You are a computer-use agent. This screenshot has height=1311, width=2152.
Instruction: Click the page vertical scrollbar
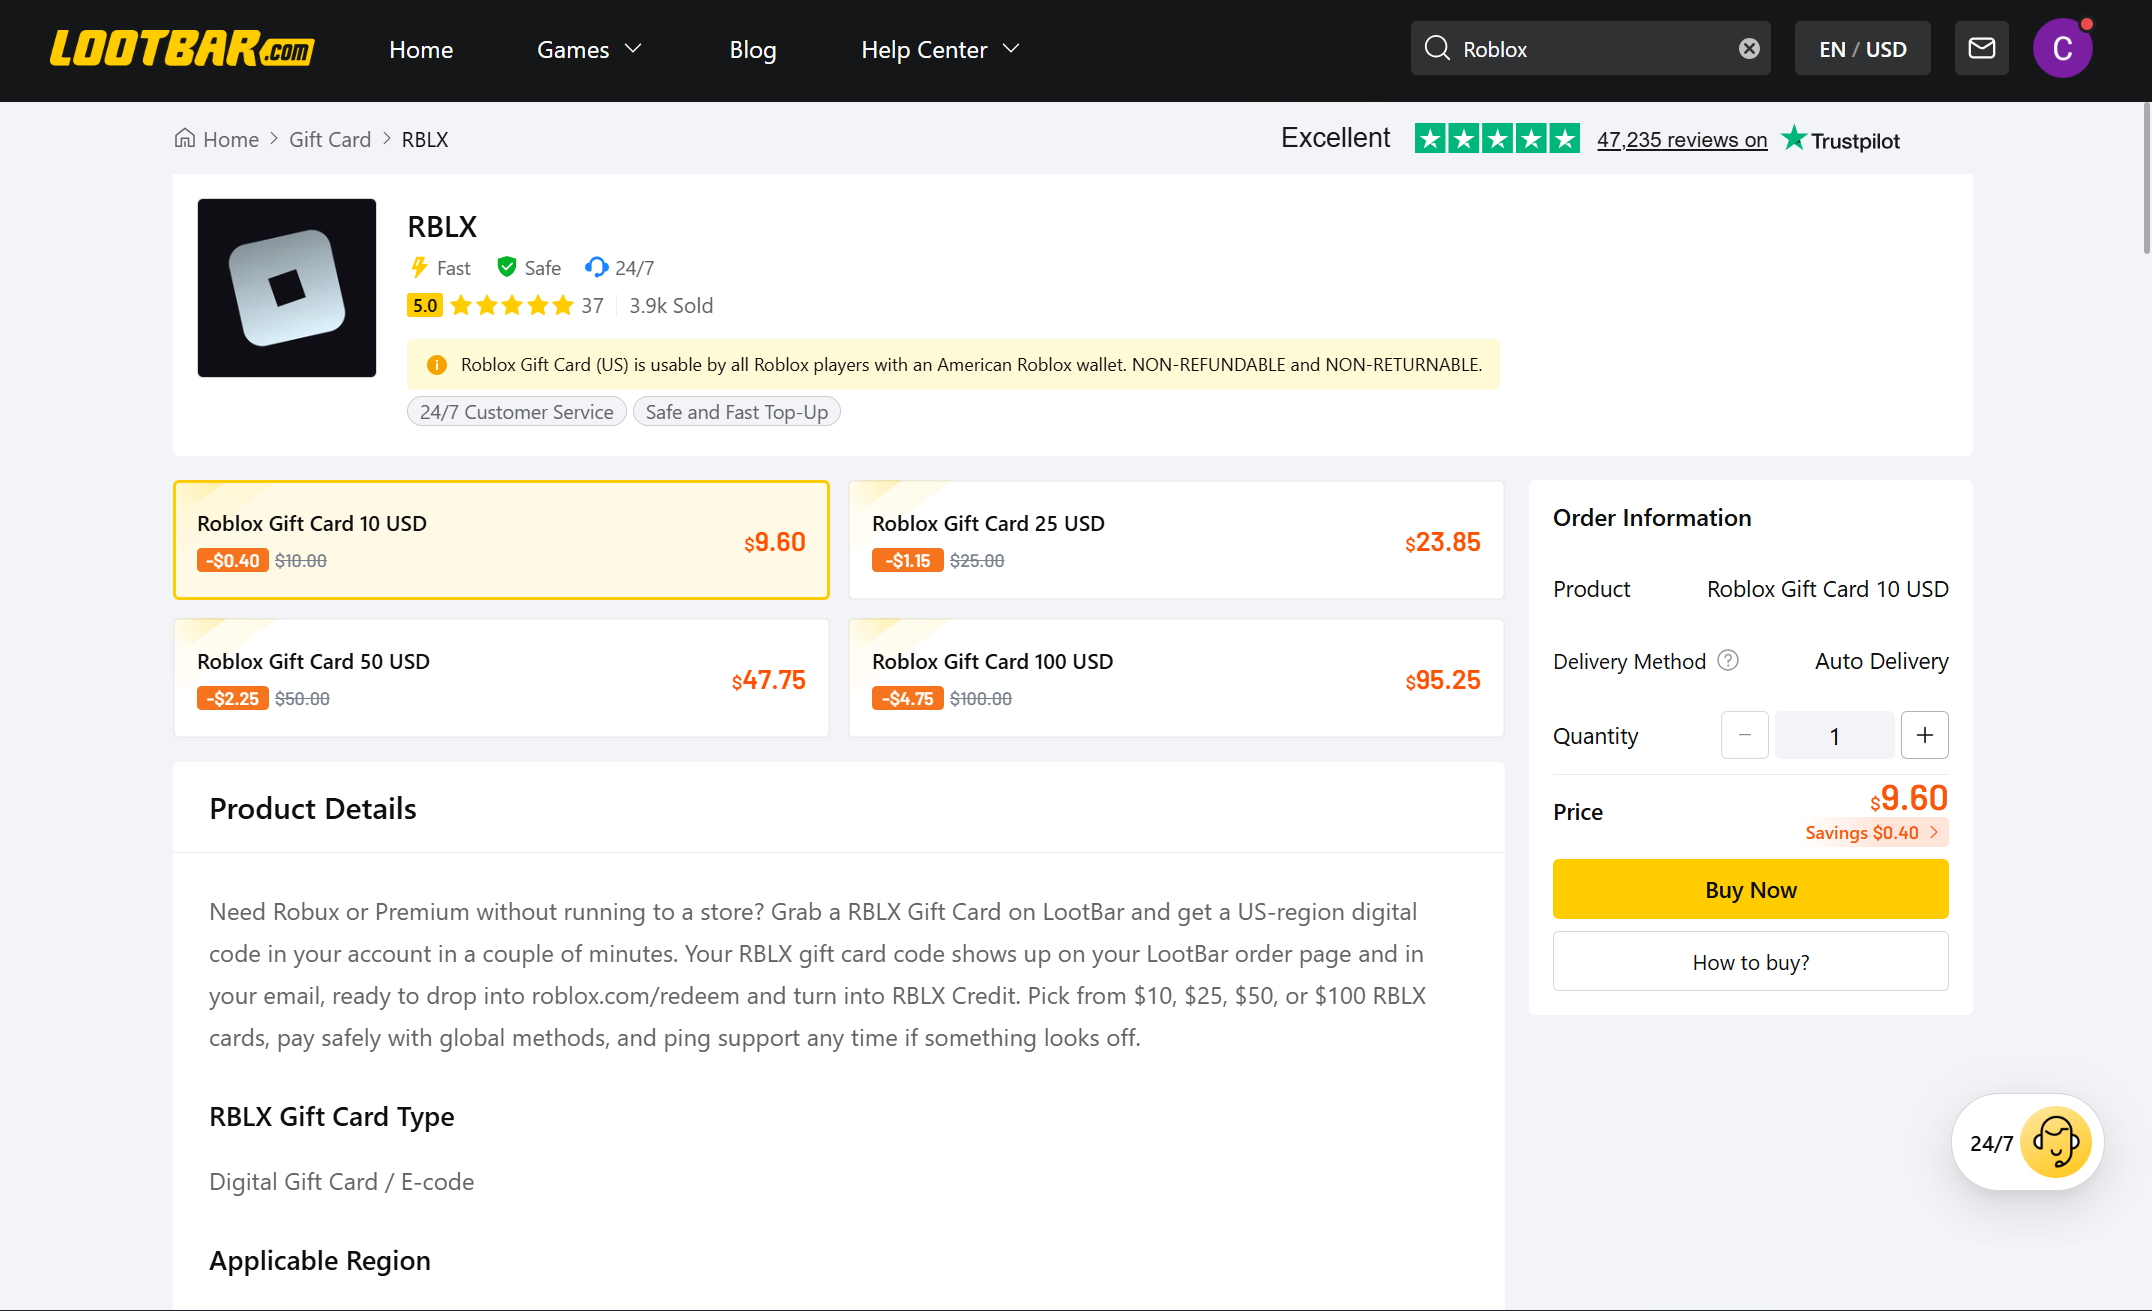pyautogui.click(x=2146, y=178)
